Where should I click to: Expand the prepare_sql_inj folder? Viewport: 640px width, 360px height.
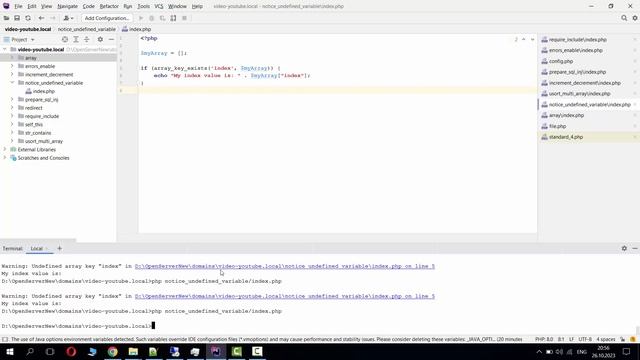tap(12, 99)
